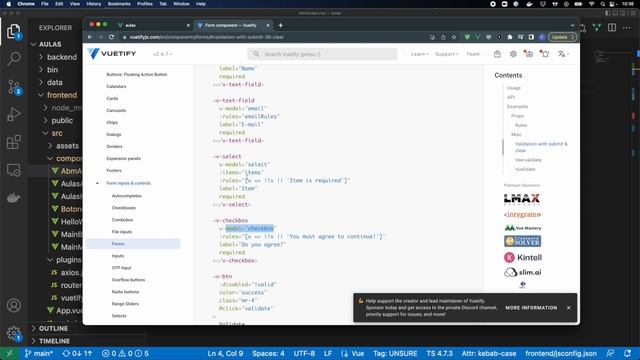
Task: Jump to Vuelidate in Contents
Action: tap(525, 169)
